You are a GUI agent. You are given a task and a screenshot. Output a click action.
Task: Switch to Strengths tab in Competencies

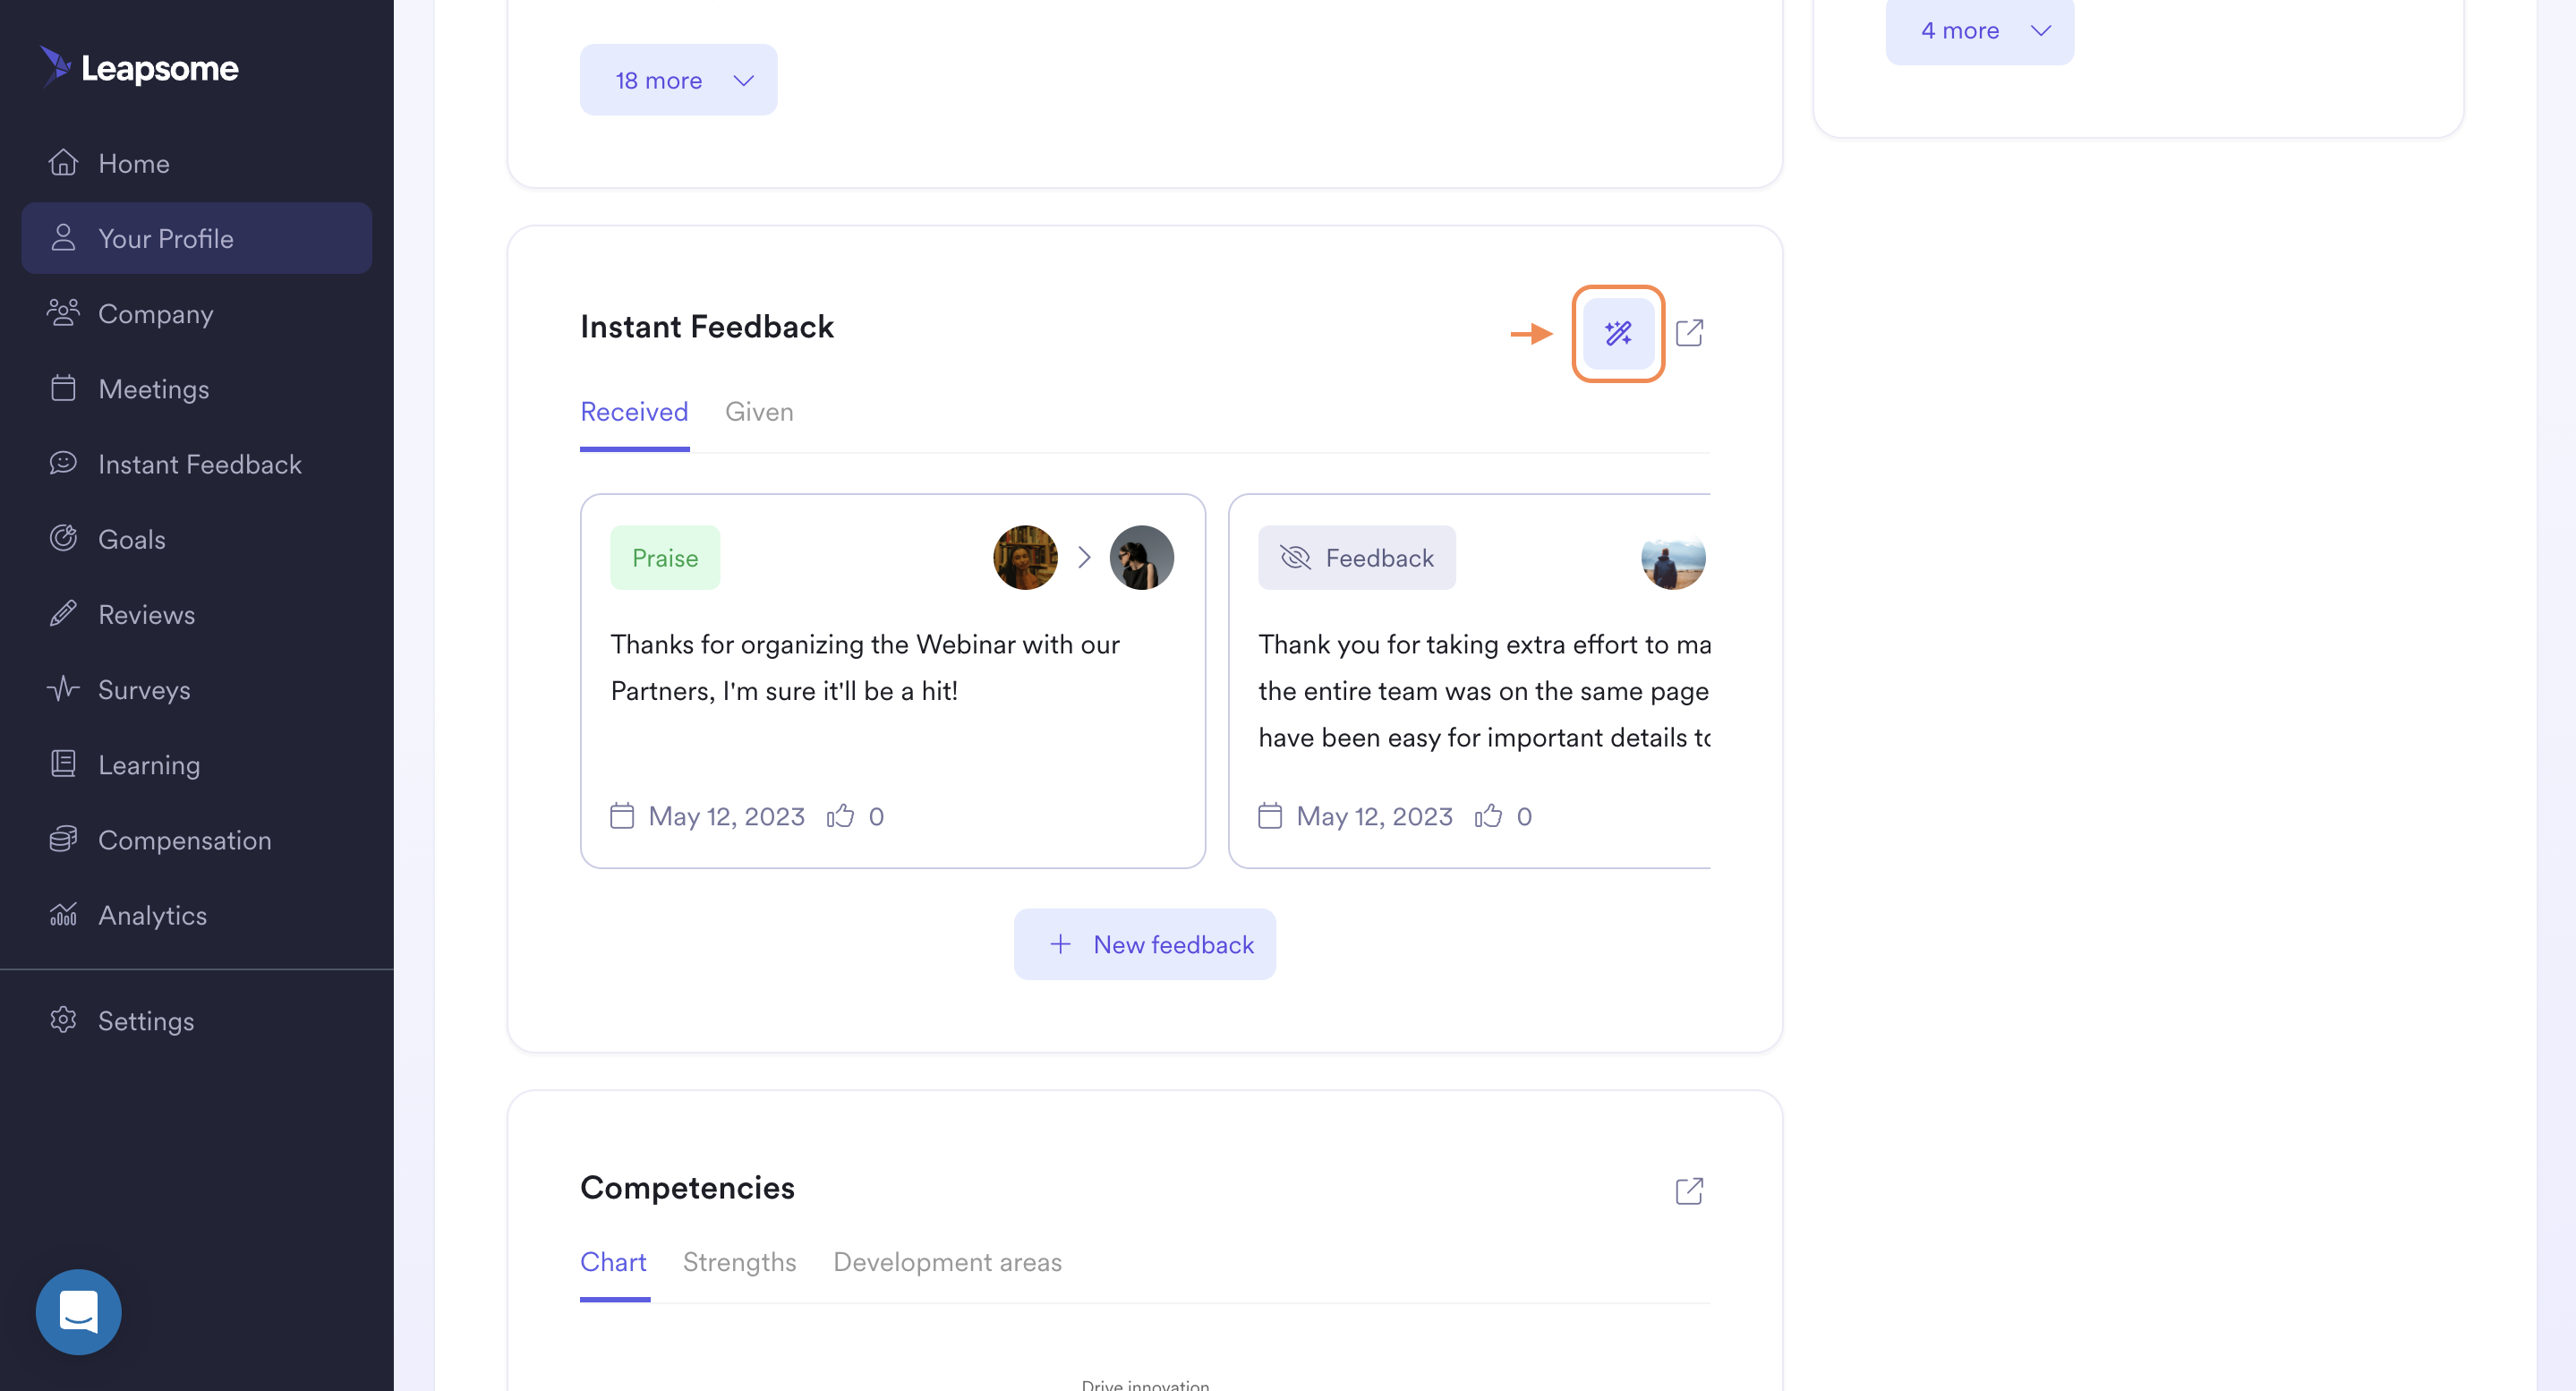point(739,1262)
